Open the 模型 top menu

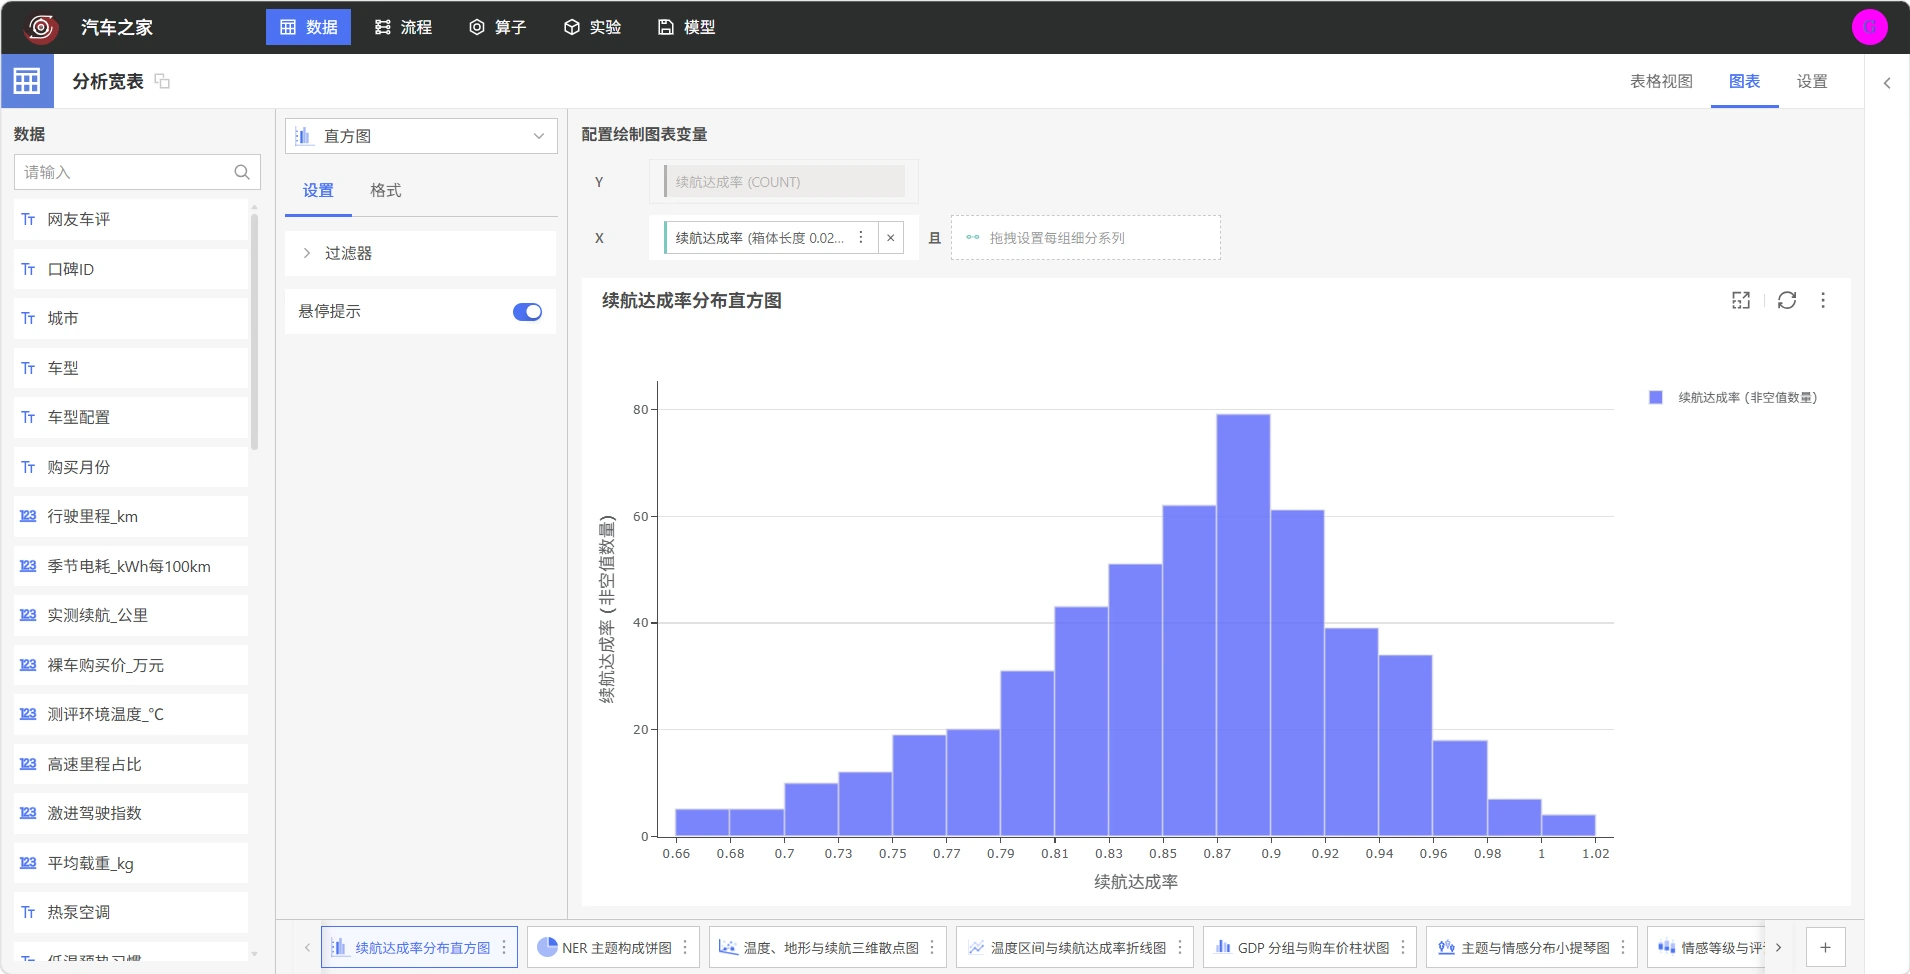[686, 27]
